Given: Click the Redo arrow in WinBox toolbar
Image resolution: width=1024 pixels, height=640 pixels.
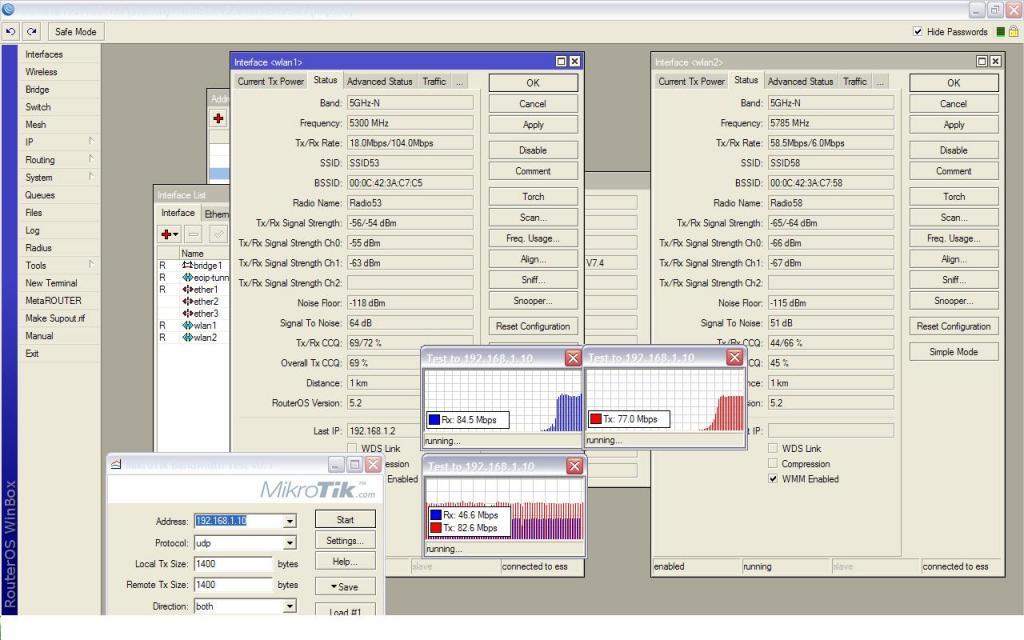Looking at the screenshot, I should coord(32,31).
